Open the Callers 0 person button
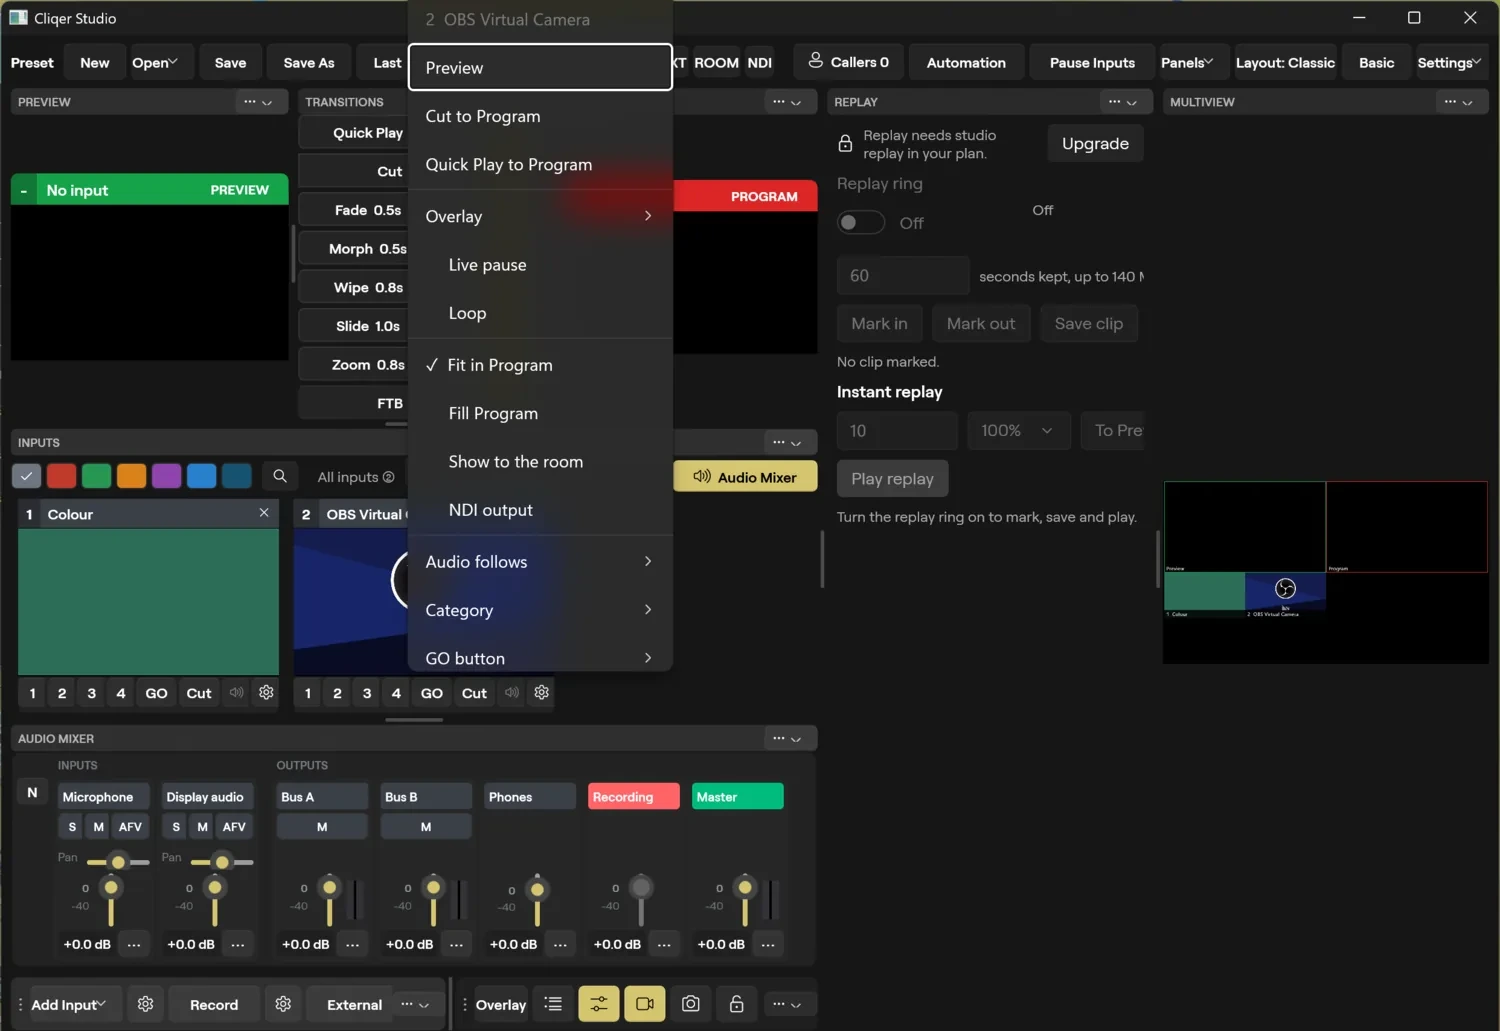This screenshot has height=1031, width=1500. [848, 62]
